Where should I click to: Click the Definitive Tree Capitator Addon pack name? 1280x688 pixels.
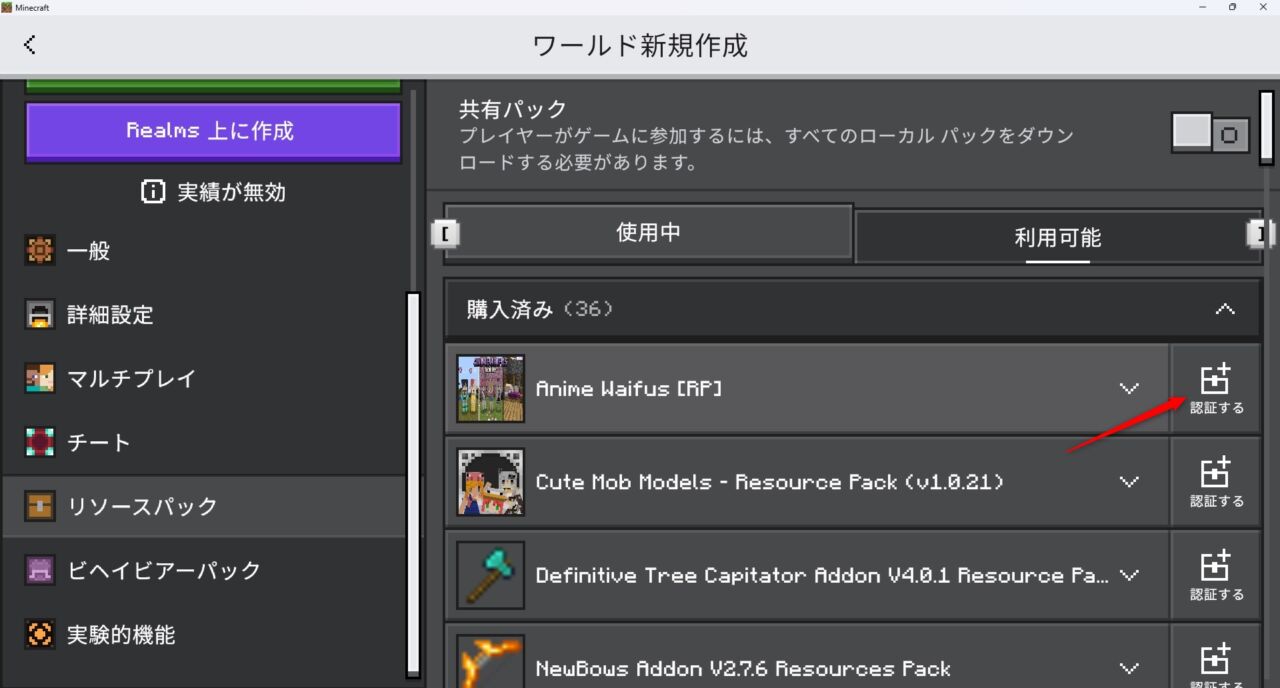[822, 575]
